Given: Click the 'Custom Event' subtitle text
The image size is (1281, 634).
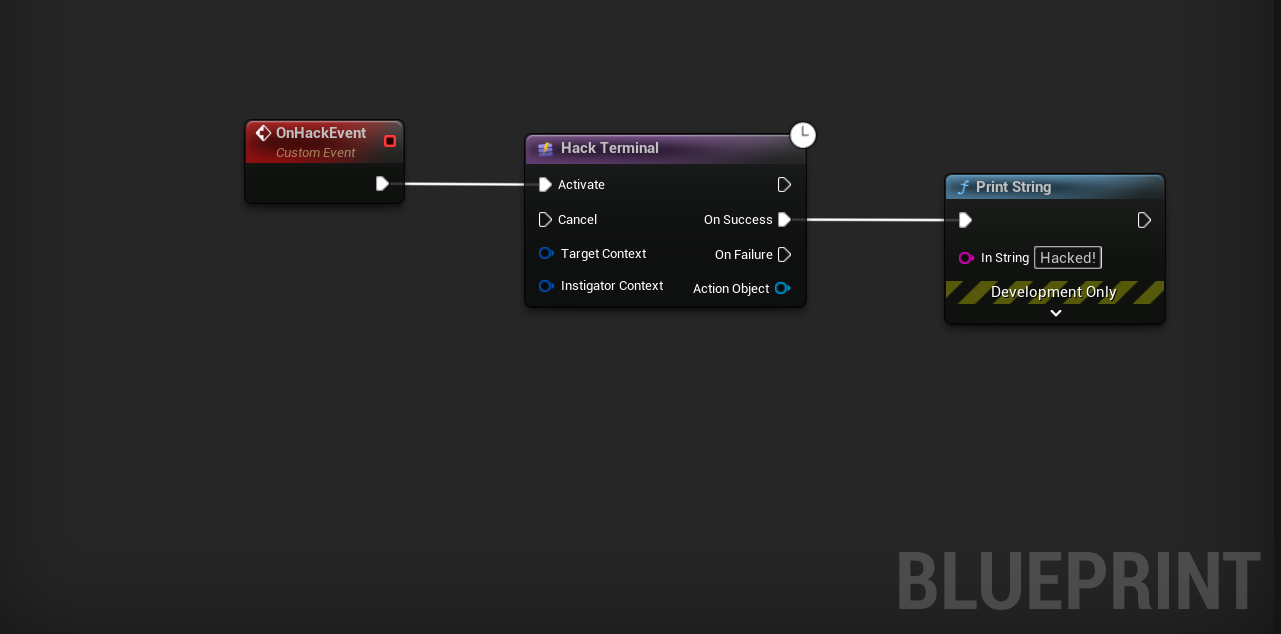Looking at the screenshot, I should coord(316,153).
